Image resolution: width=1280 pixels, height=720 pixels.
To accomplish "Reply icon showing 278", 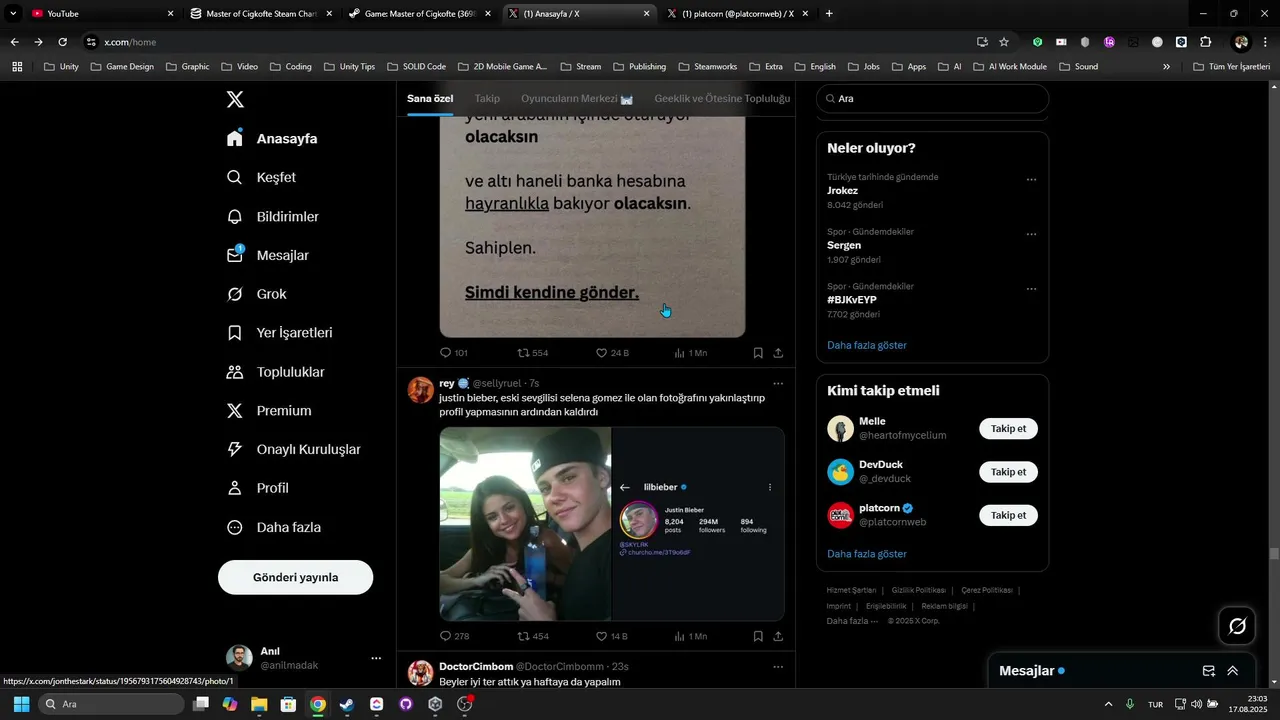I will 446,636.
